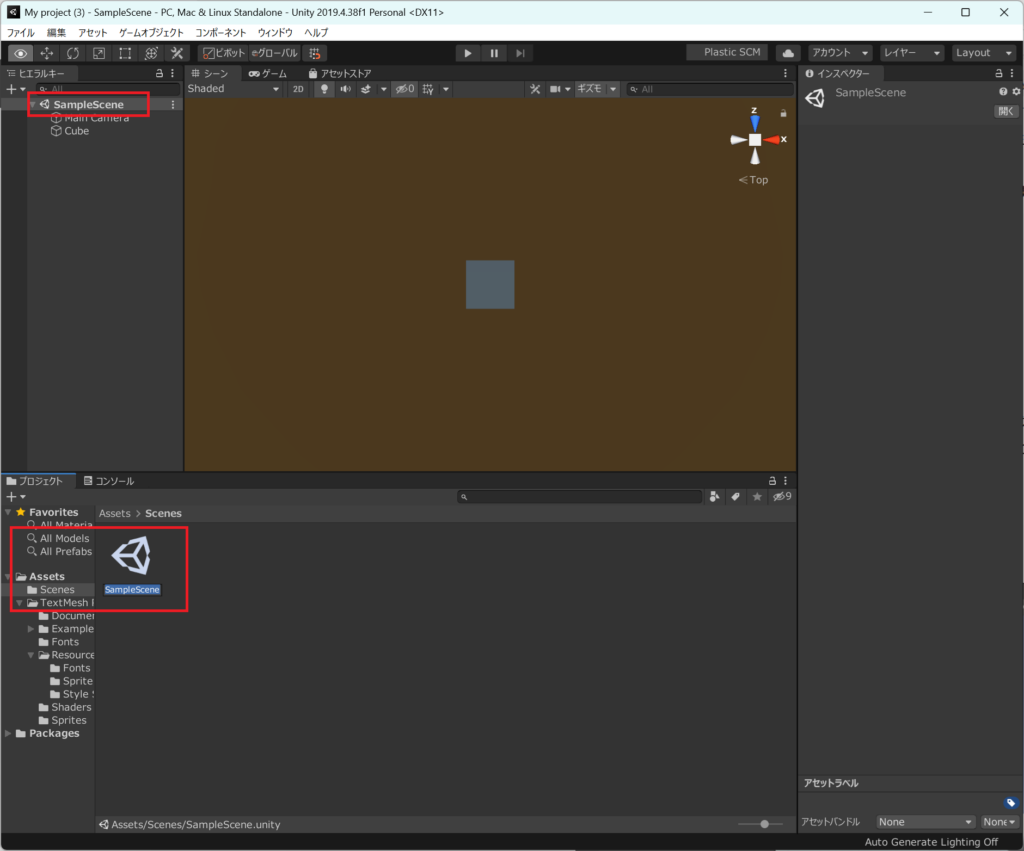Select the Rect transform tool
This screenshot has width=1024, height=851.
125,54
